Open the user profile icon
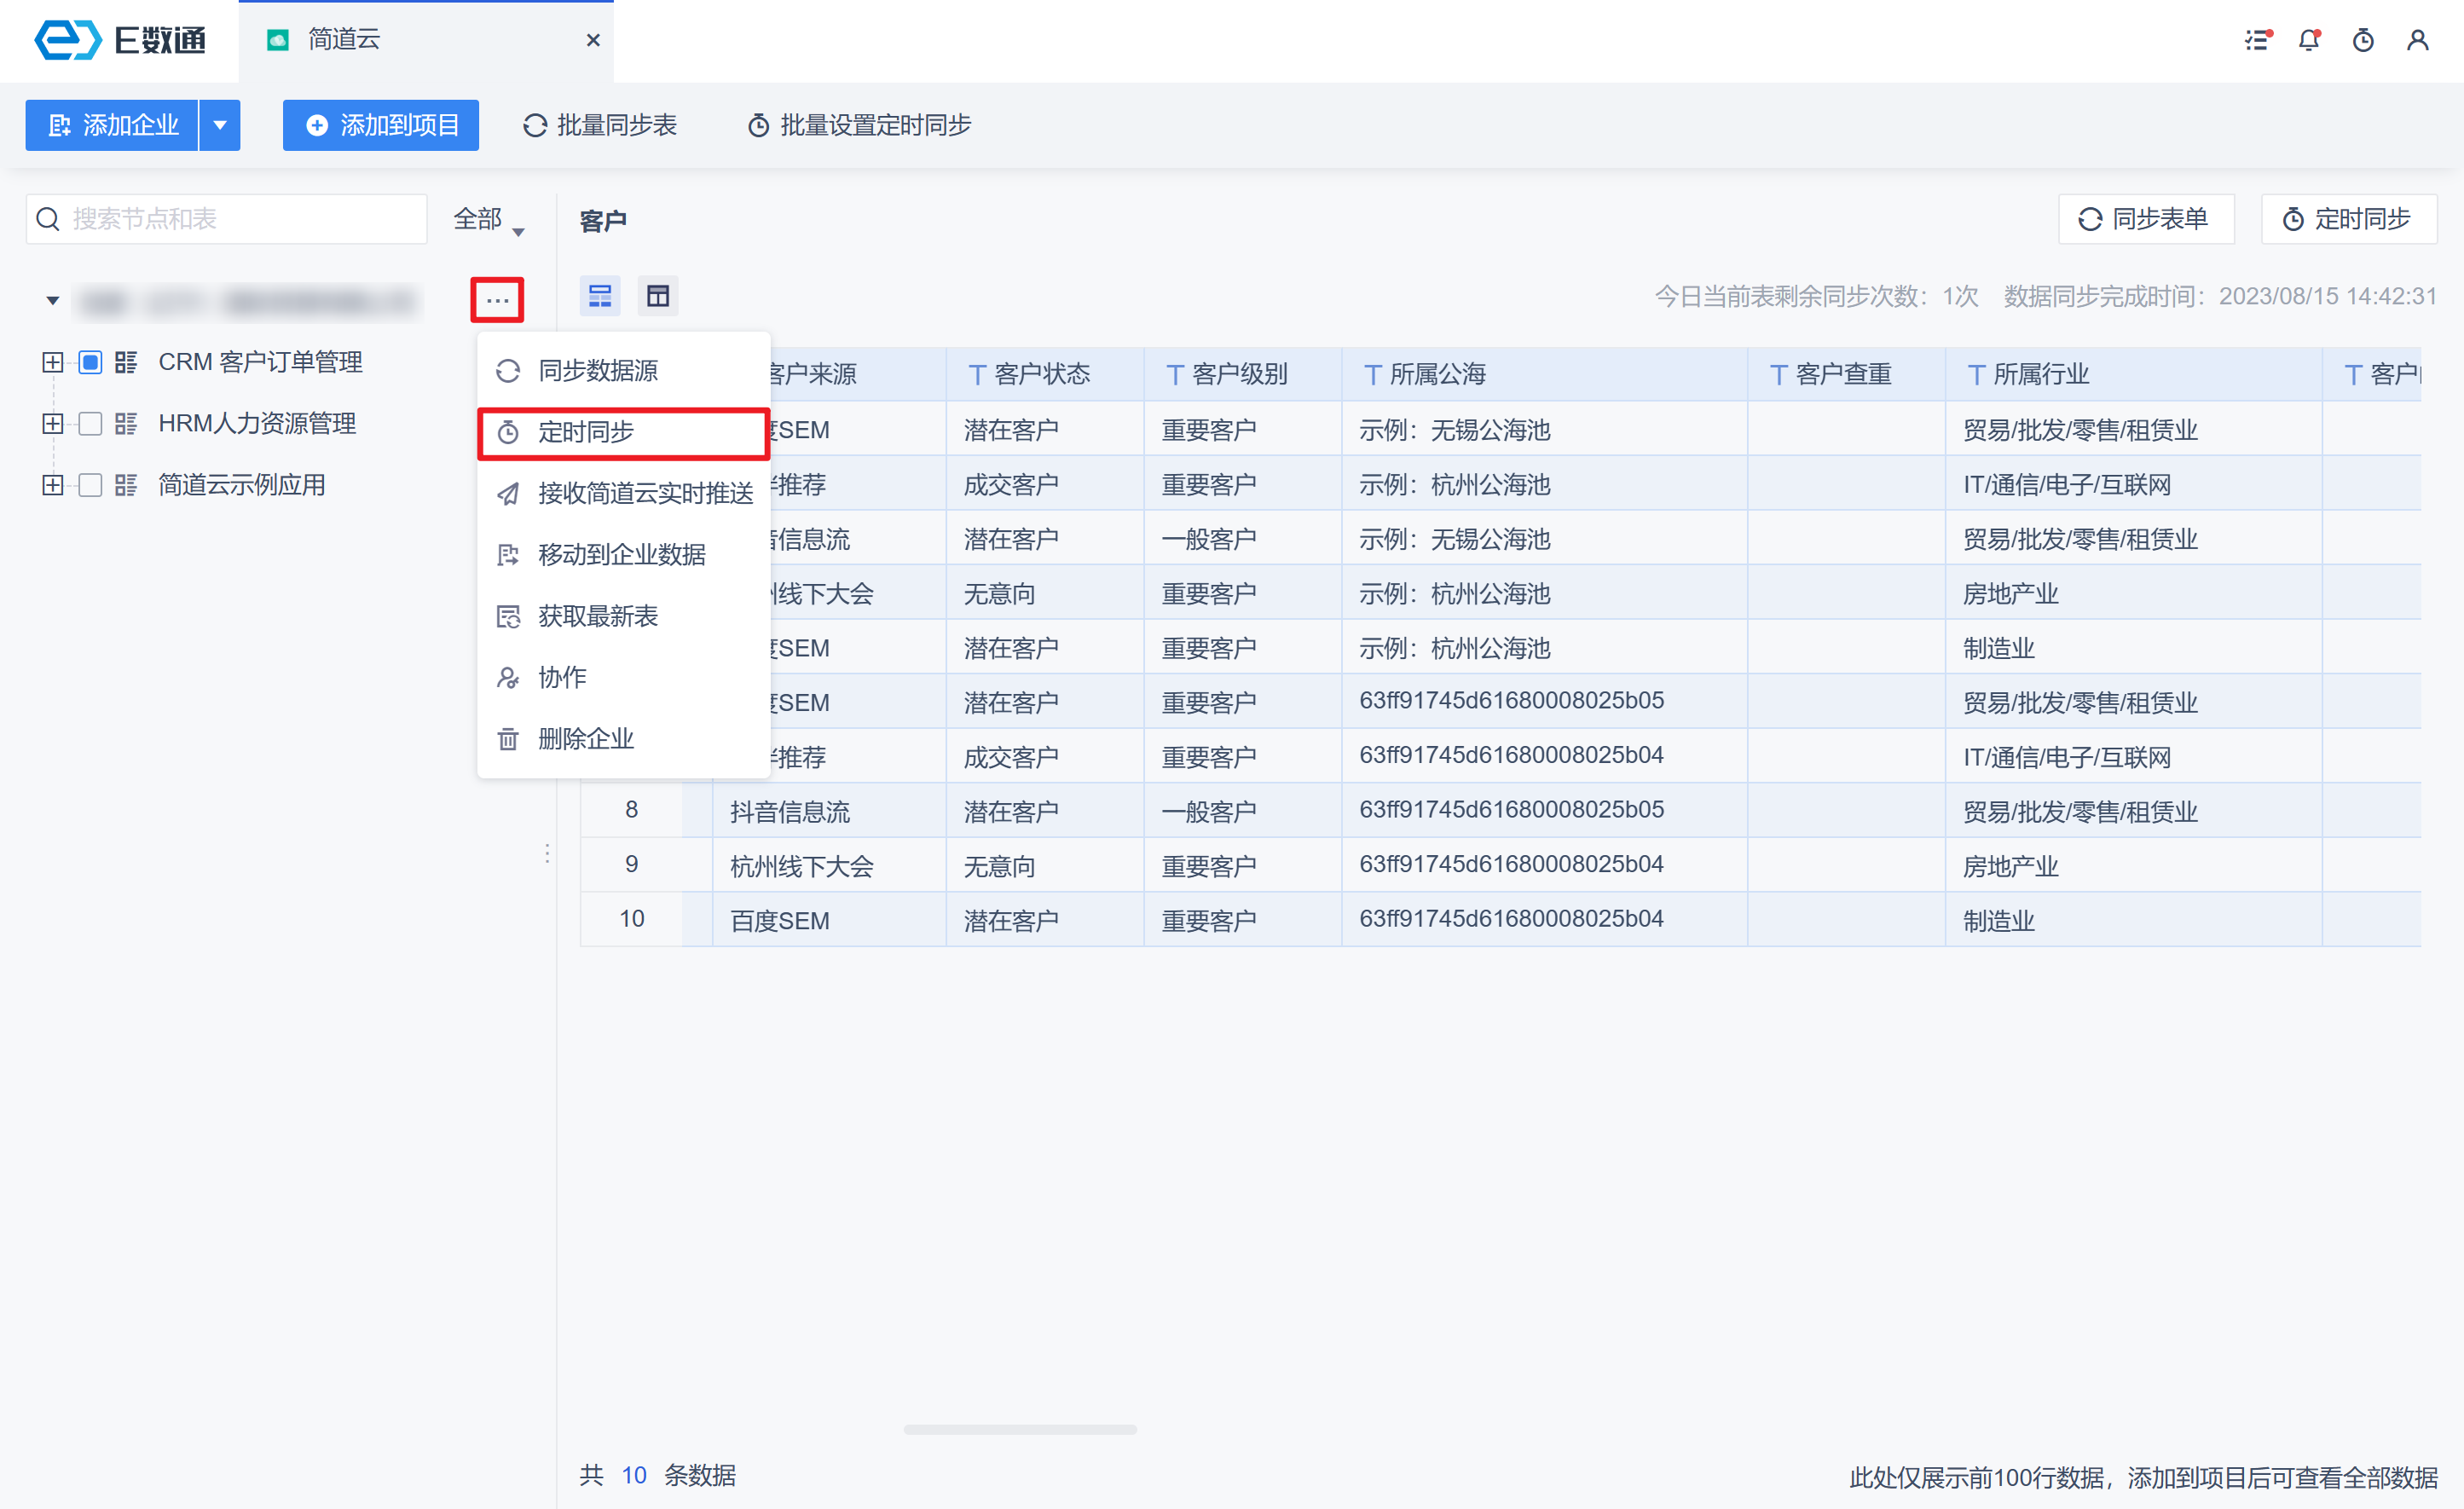The image size is (2464, 1509). coord(2417,40)
